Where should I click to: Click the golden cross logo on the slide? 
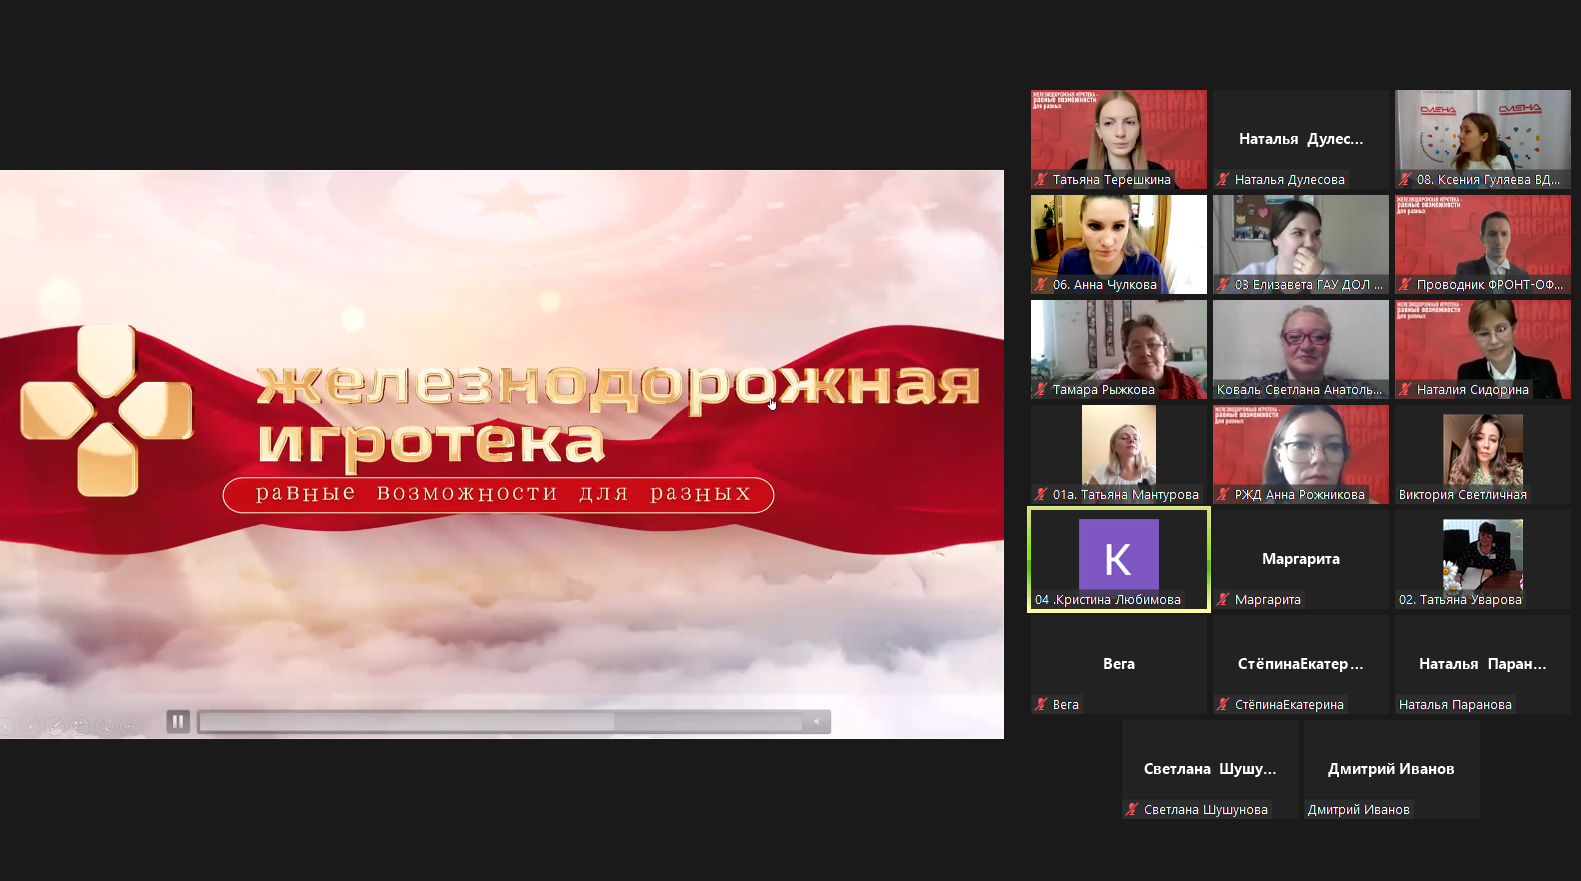pos(106,411)
